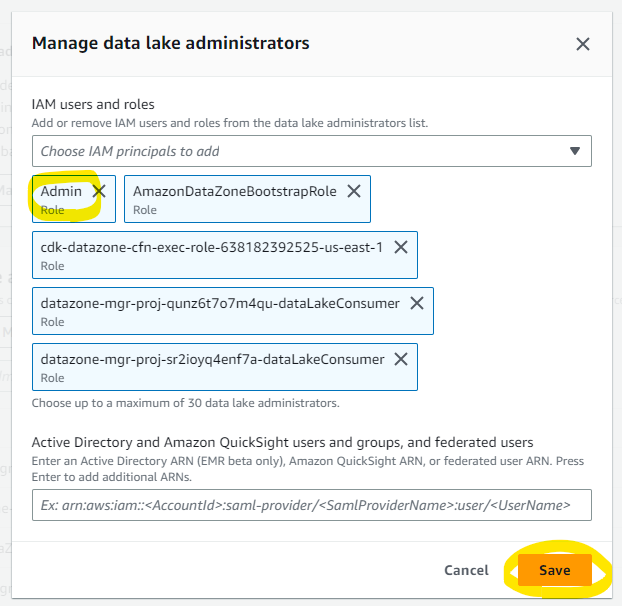Select datazone-mgr-proj-sr2ioyq4enf7a-dataLakeConsumer text

tap(212, 359)
